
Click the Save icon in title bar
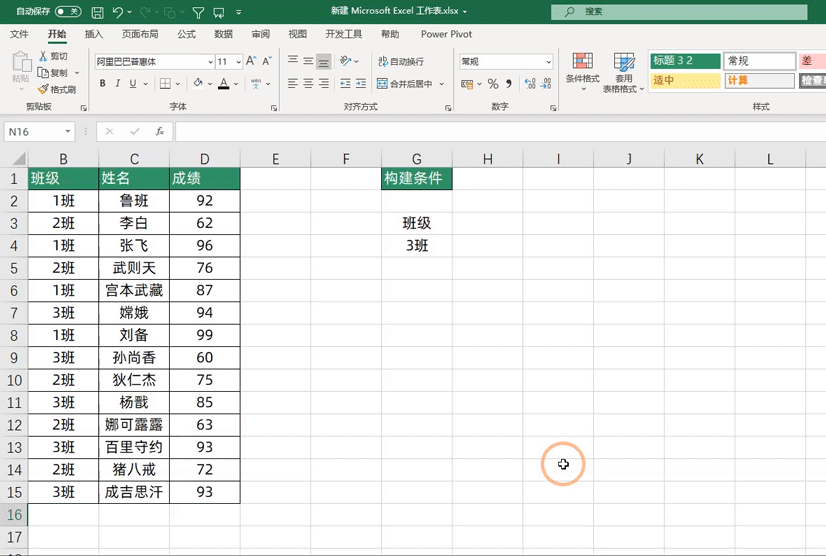[97, 13]
